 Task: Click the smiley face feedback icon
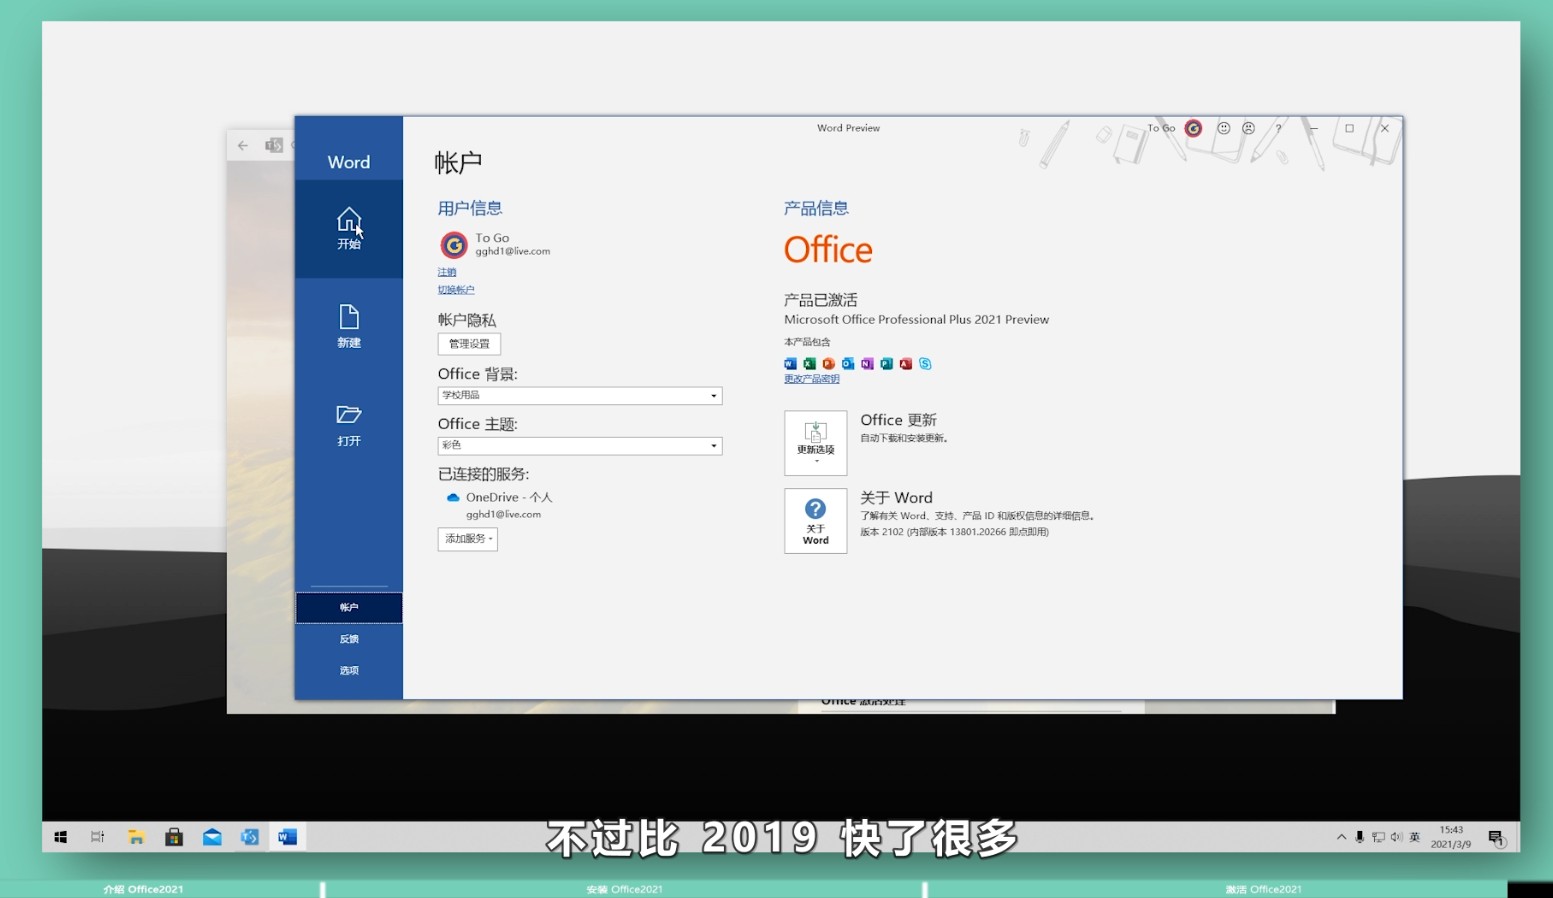point(1223,128)
